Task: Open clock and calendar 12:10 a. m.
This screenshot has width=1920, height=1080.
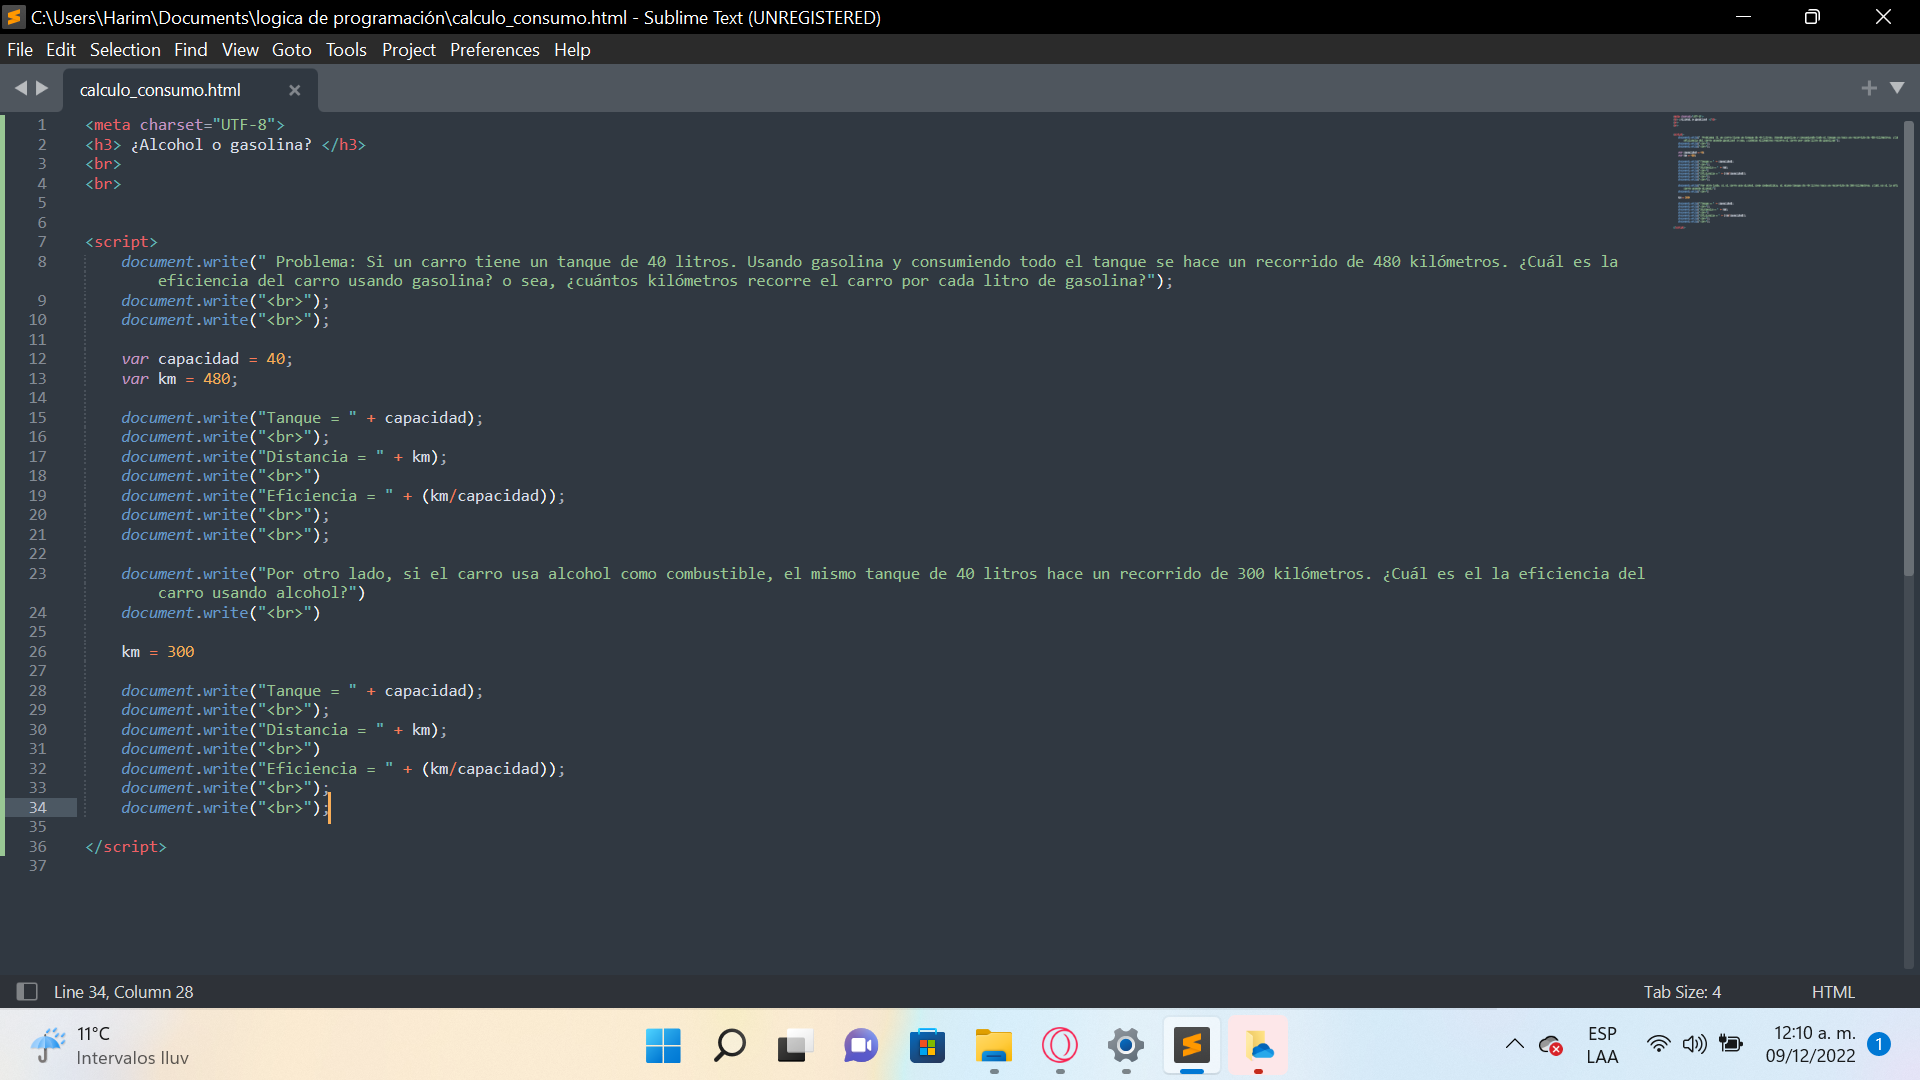Action: point(1811,1045)
